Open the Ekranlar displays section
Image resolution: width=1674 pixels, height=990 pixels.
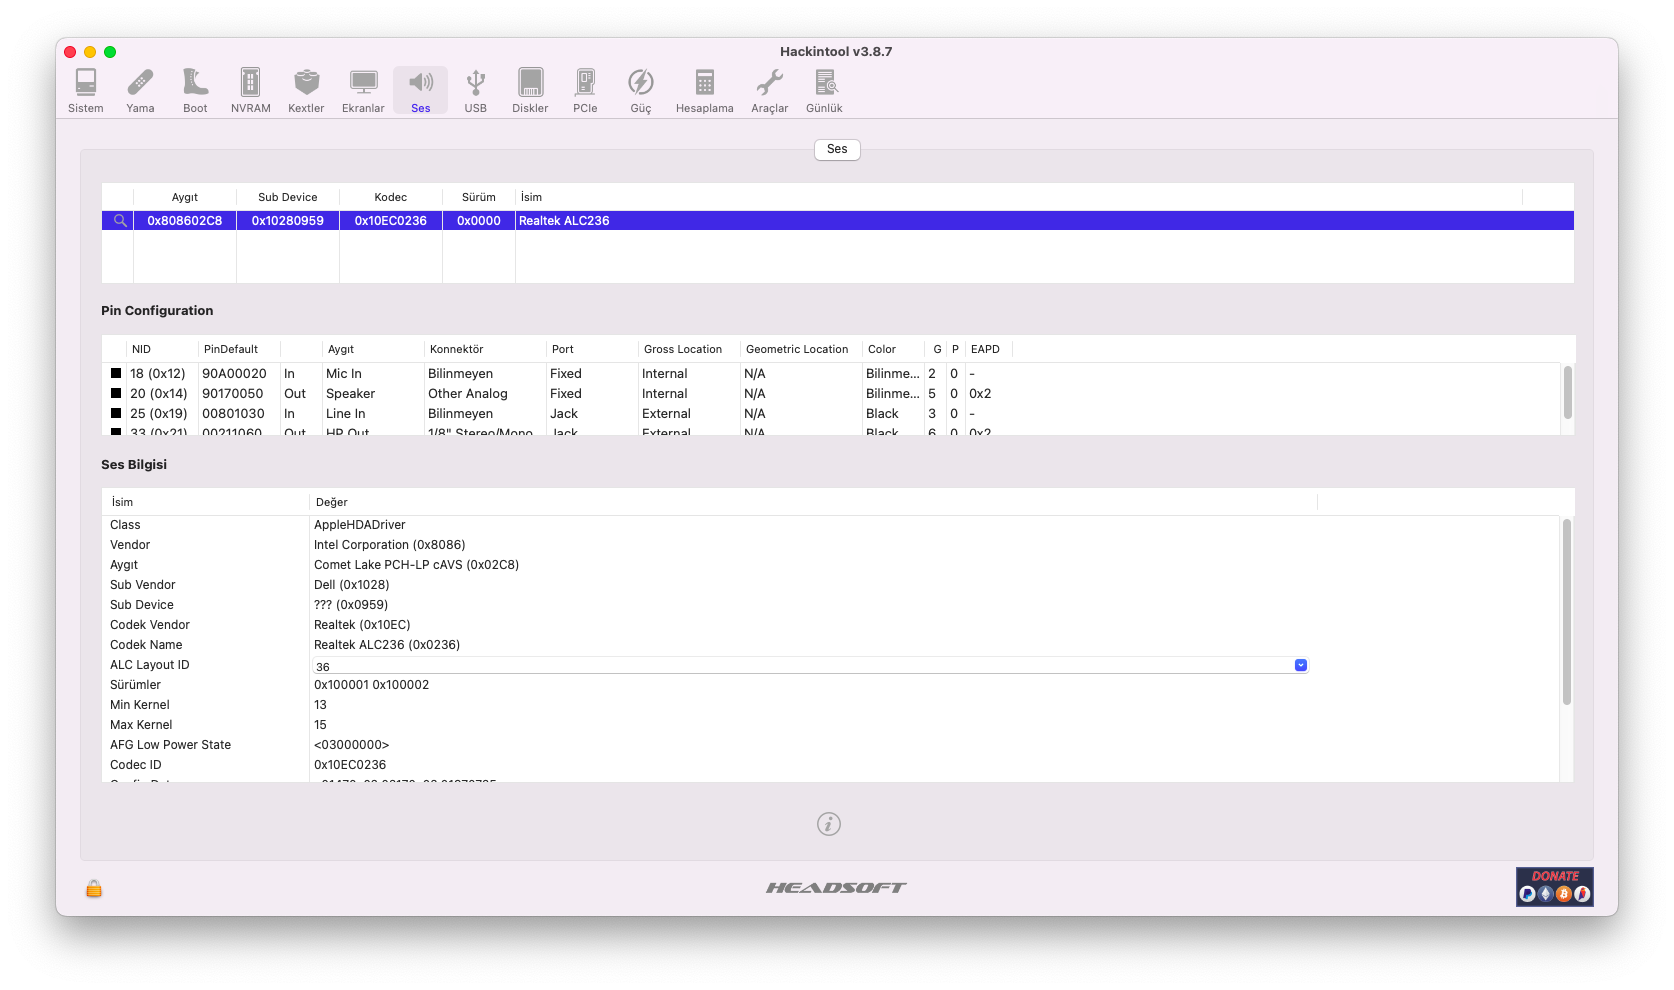[x=363, y=90]
